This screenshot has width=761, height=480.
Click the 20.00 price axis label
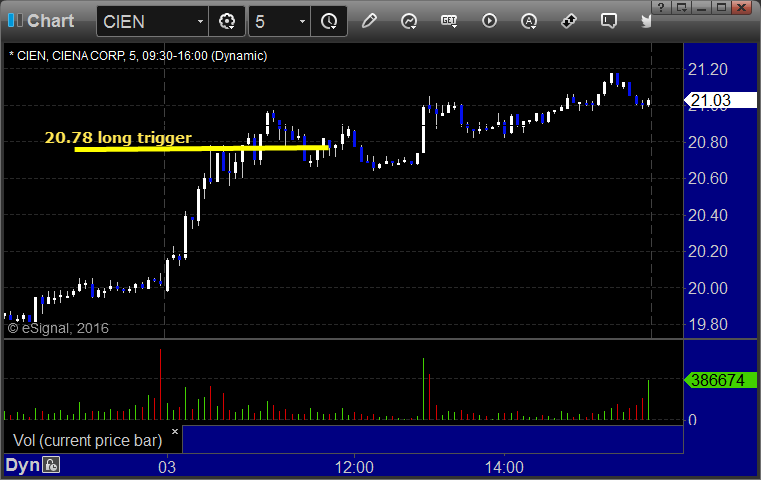pos(708,288)
